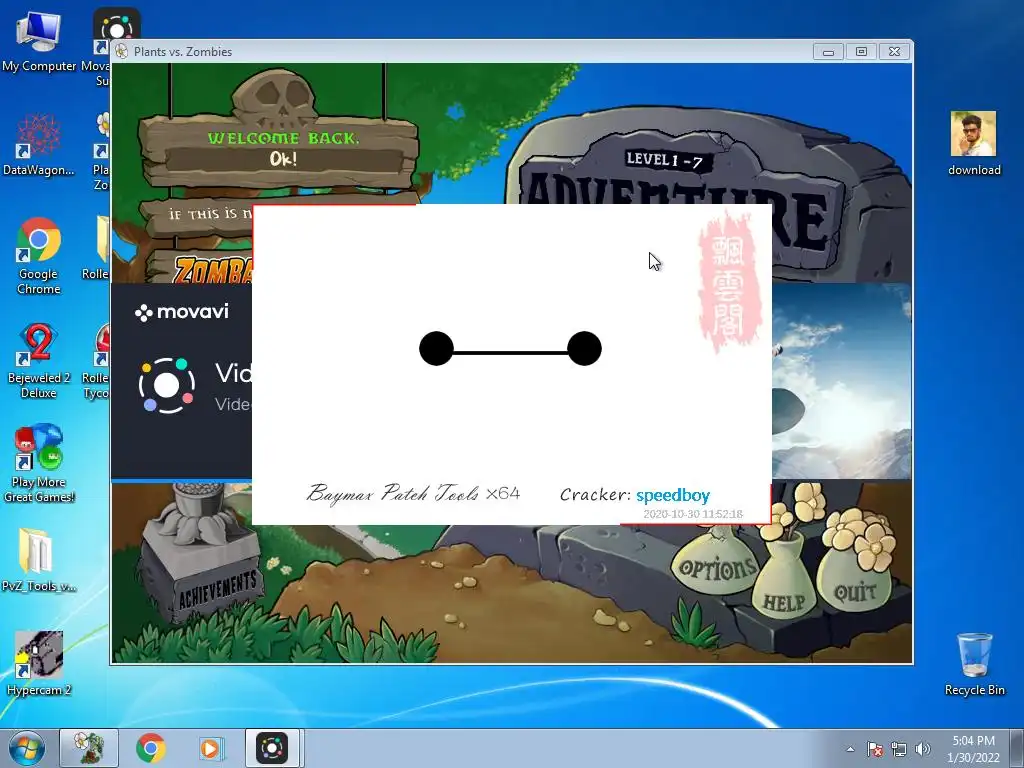Click the speedboy cracker link
The width and height of the screenshot is (1024, 768).
(673, 496)
